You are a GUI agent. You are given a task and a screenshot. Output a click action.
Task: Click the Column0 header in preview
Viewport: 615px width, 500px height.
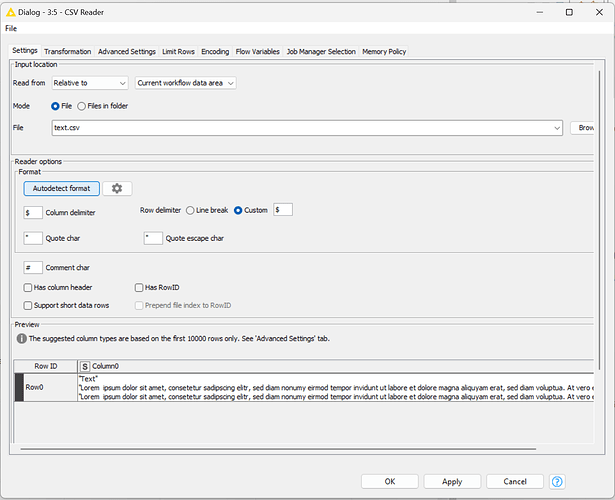coord(335,366)
